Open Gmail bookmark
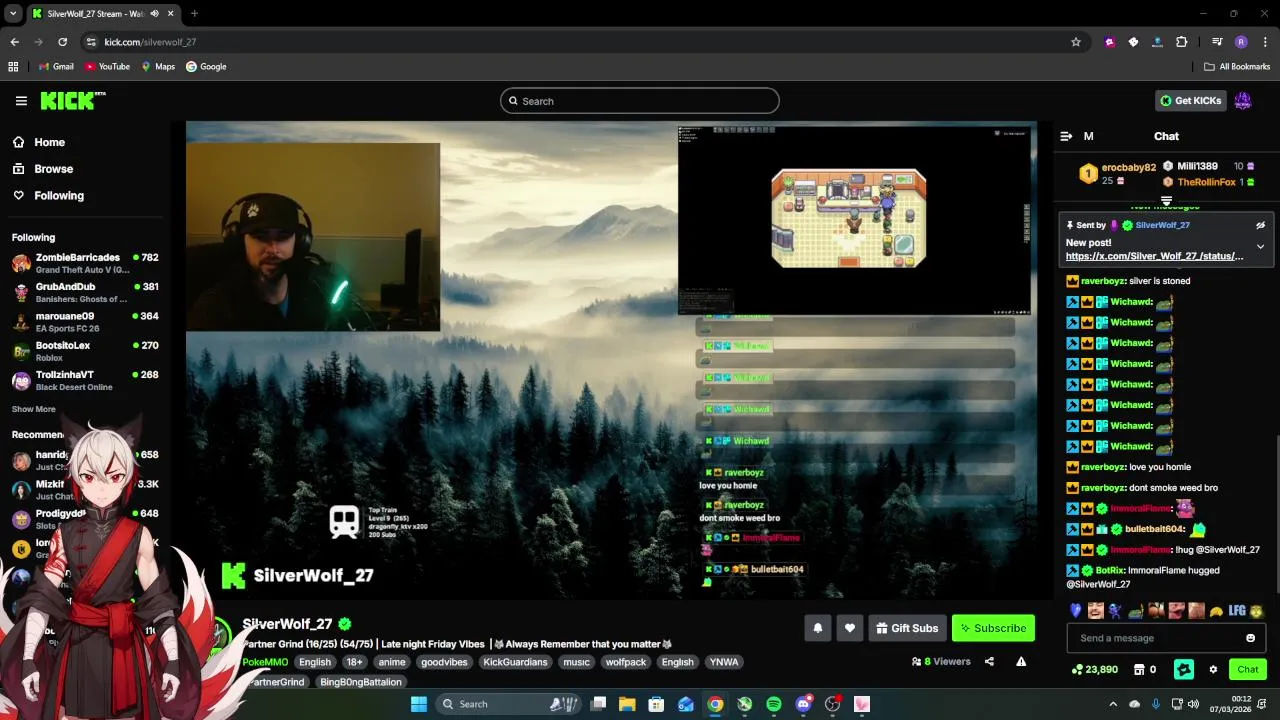The width and height of the screenshot is (1280, 720). point(56,67)
